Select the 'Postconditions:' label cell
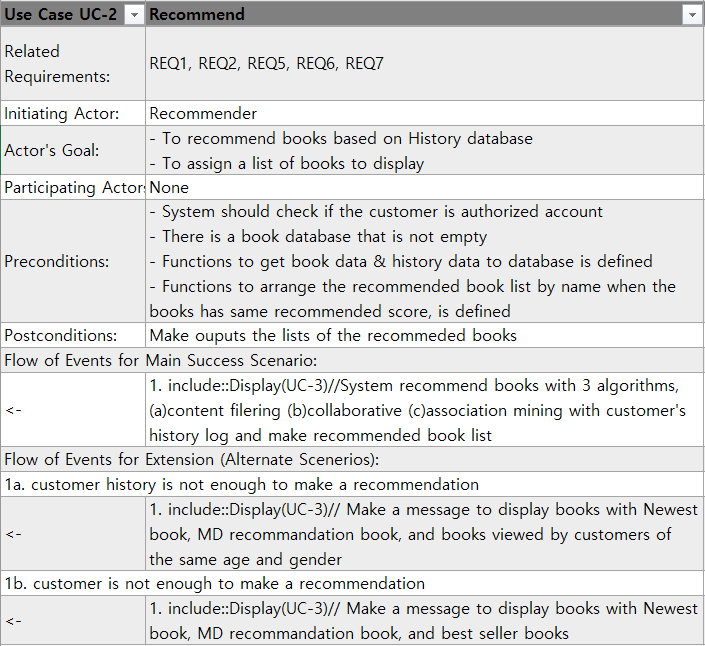This screenshot has width=705, height=646. tap(73, 335)
